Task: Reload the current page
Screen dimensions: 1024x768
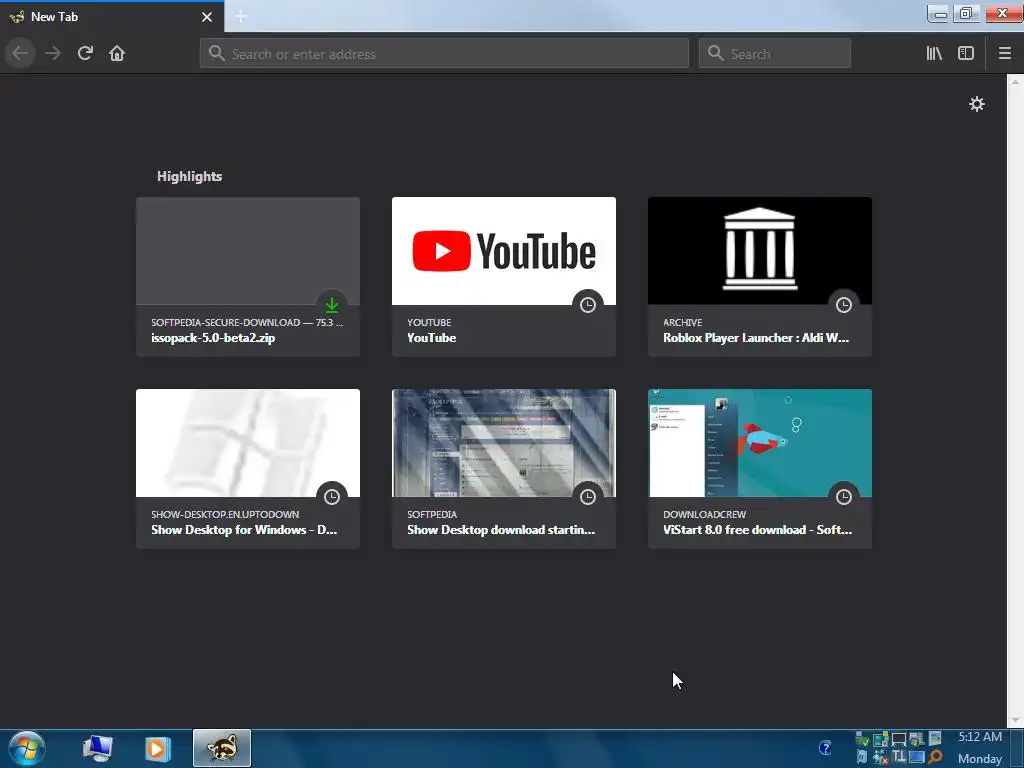Action: coord(85,53)
